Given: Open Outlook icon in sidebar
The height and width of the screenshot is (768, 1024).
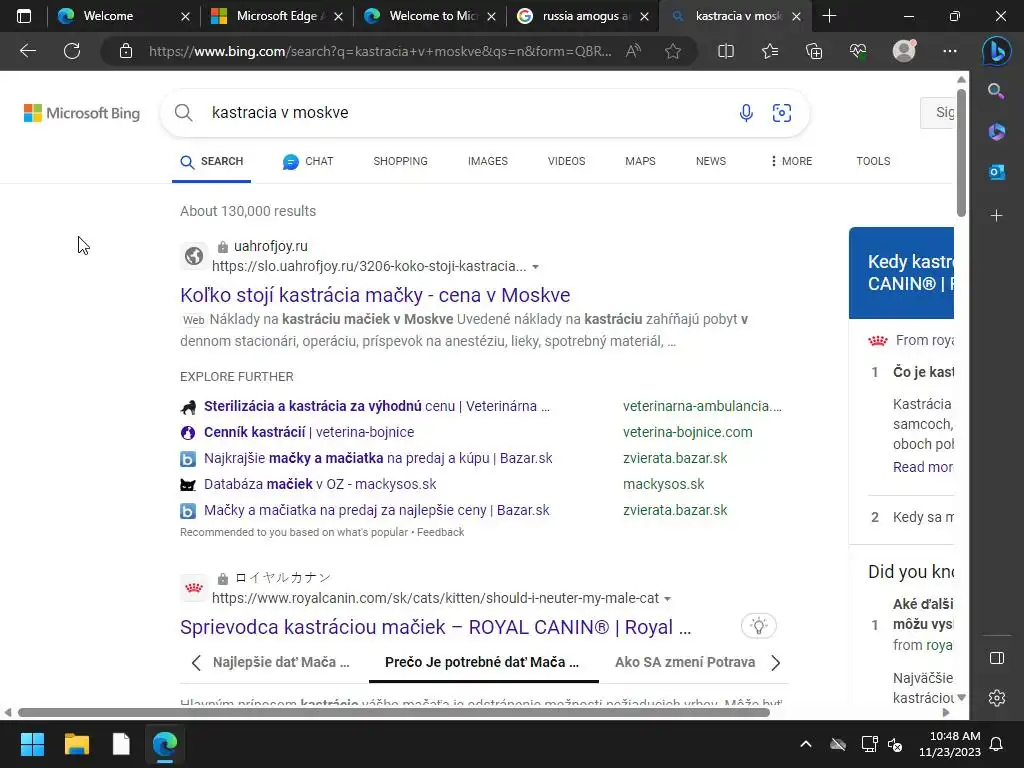Looking at the screenshot, I should click(x=996, y=172).
